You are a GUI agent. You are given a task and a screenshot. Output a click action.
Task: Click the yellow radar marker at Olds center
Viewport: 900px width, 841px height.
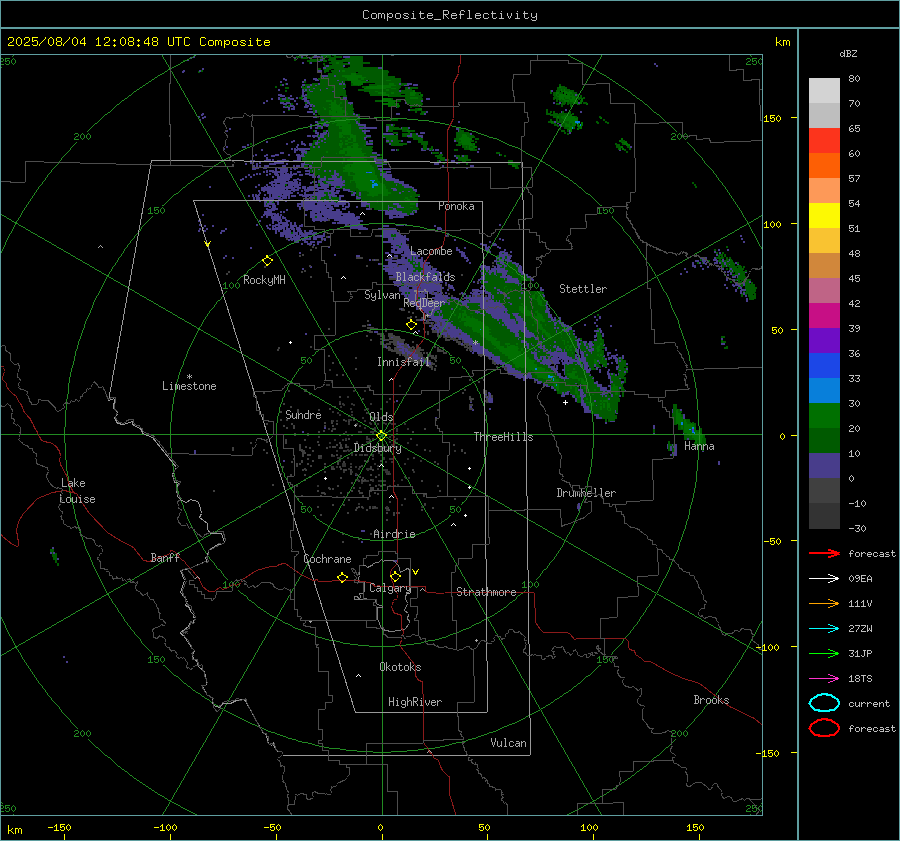pyautogui.click(x=381, y=436)
